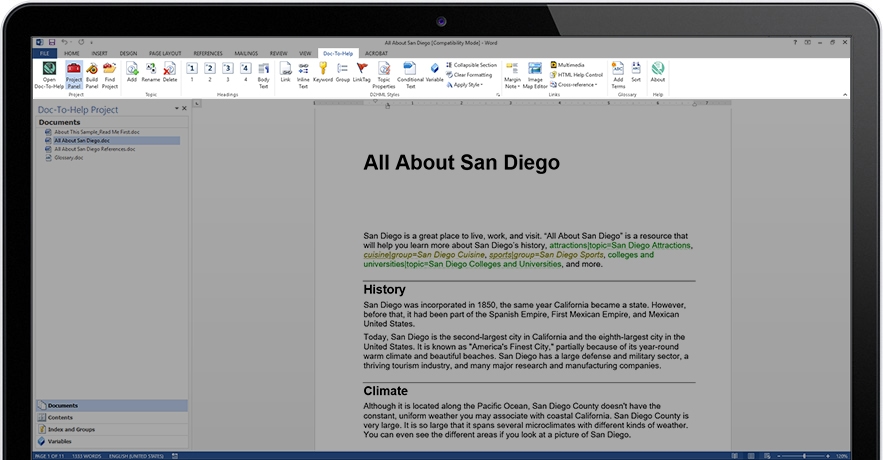Open the Build Panel

click(92, 75)
